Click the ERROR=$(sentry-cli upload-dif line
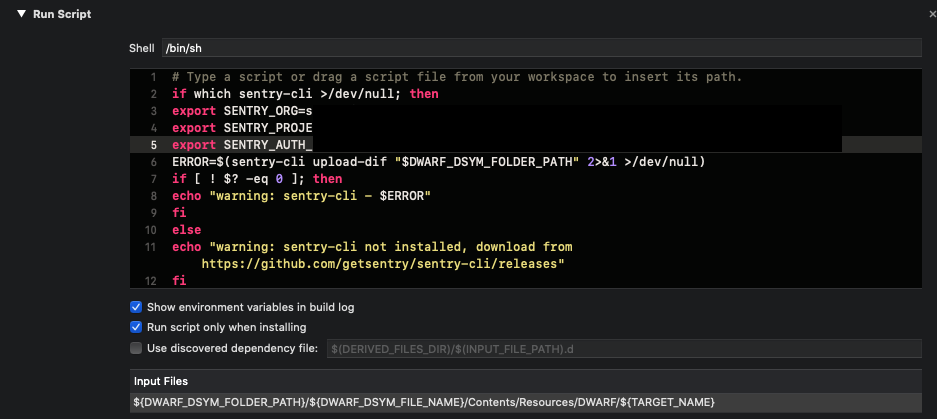Screen dimensions: 937x419 (439, 161)
